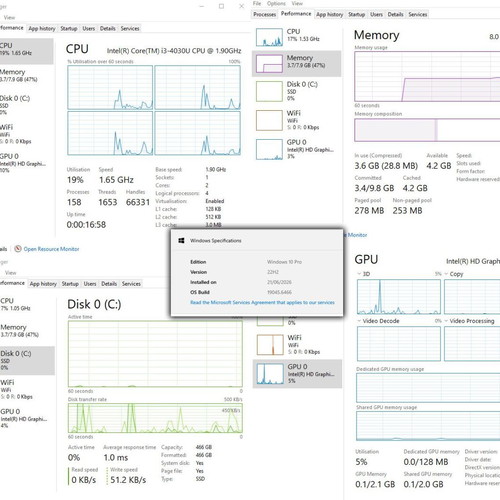The width and height of the screenshot is (500, 500).
Task: Select GPU 0 thumbnail in Memory window sidebar
Action: coord(269,149)
